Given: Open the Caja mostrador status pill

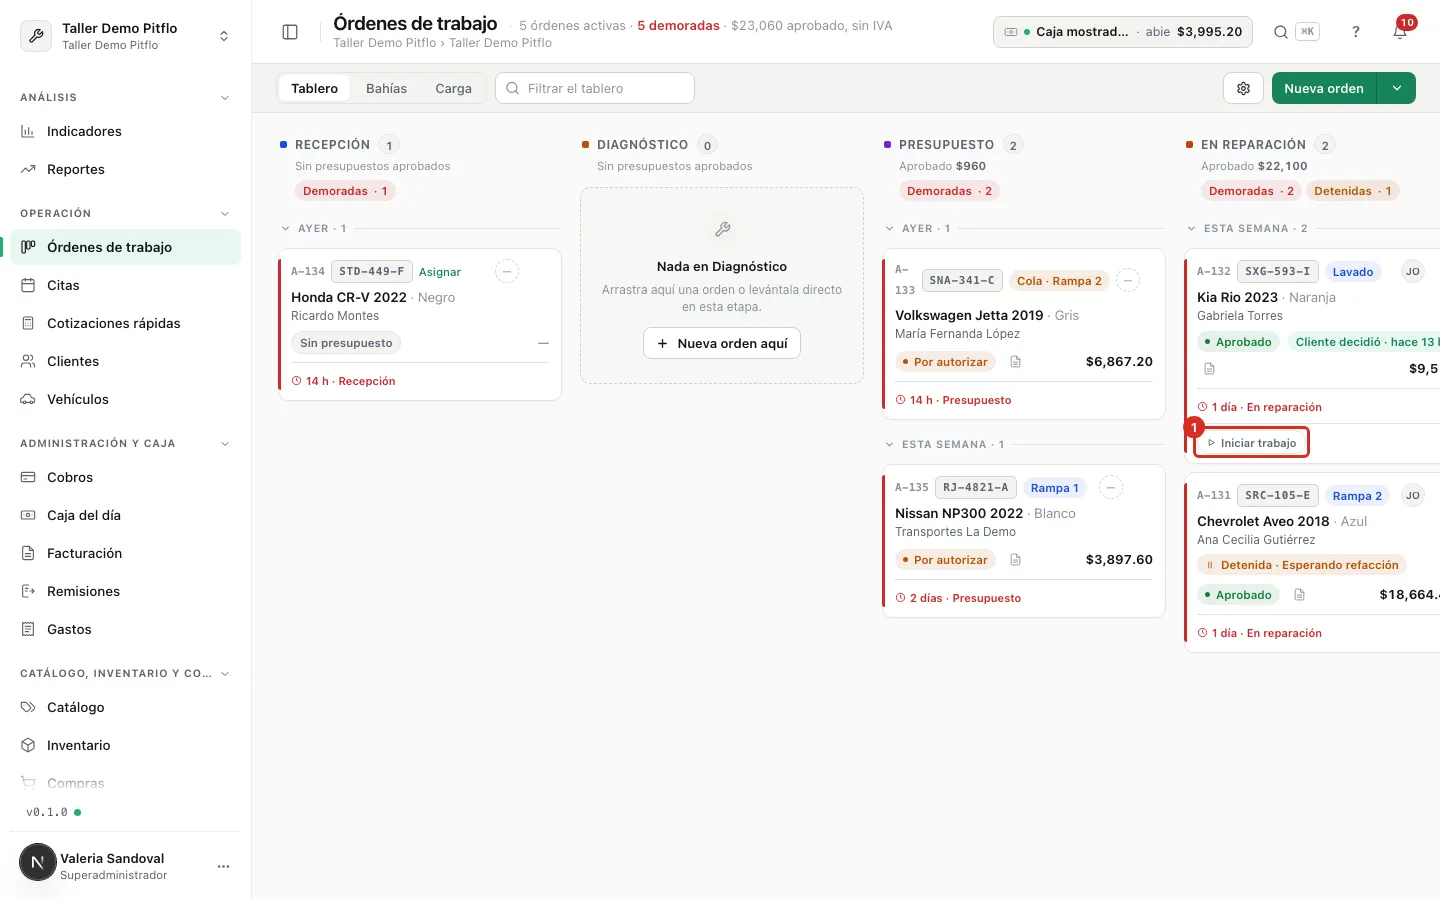Looking at the screenshot, I should (x=1122, y=32).
